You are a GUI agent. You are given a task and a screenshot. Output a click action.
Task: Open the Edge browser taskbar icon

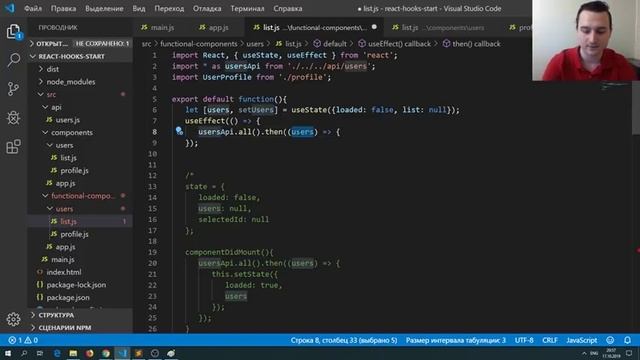pos(57,353)
